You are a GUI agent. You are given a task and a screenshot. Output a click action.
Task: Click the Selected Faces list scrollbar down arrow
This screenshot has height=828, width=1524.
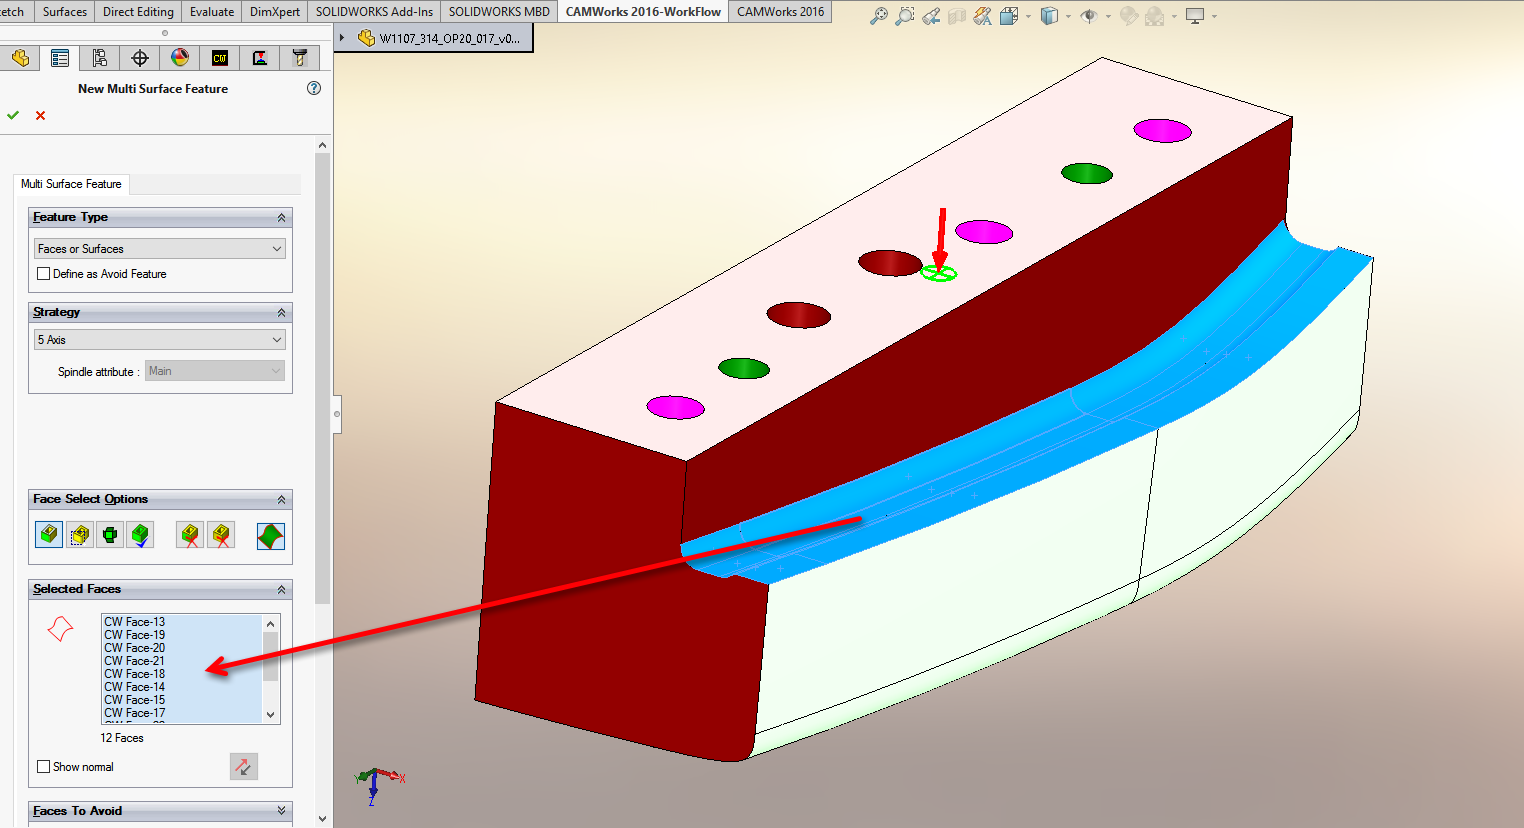[270, 715]
